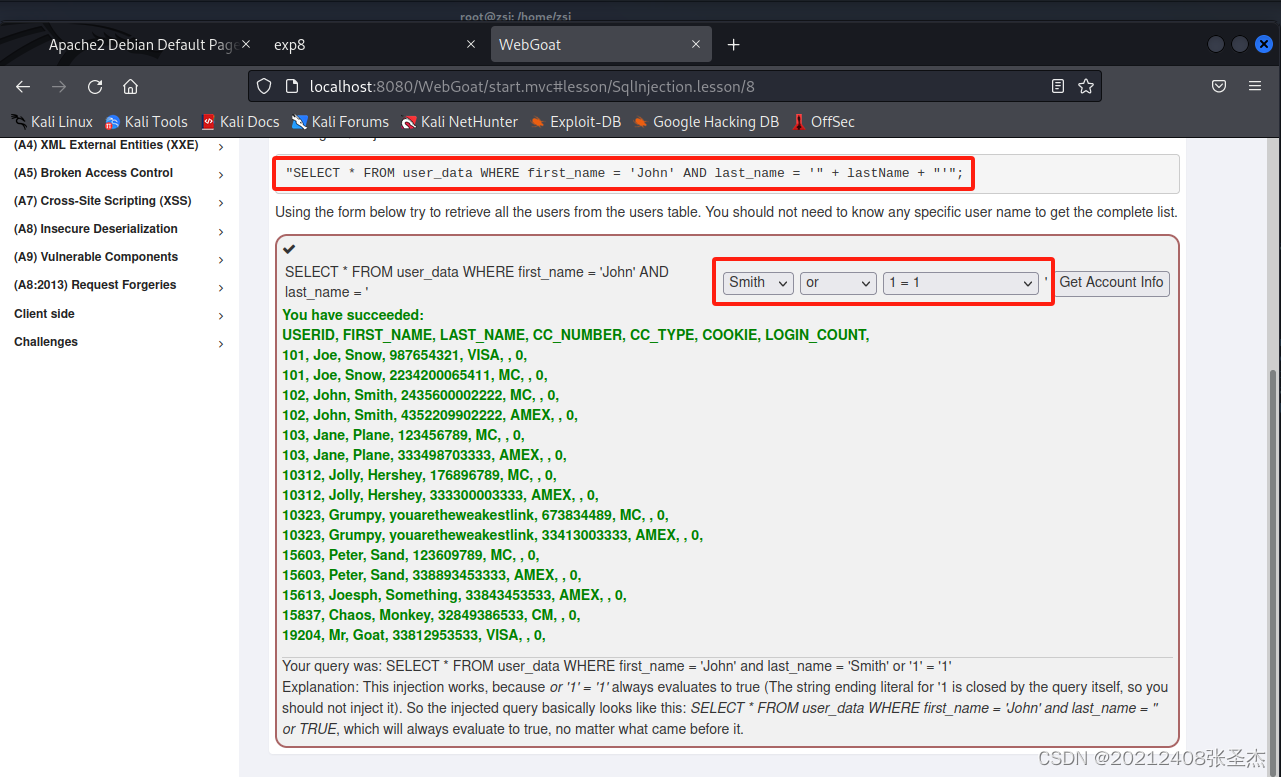Open the OffSec bookmark
This screenshot has height=777, width=1281.
(x=824, y=122)
